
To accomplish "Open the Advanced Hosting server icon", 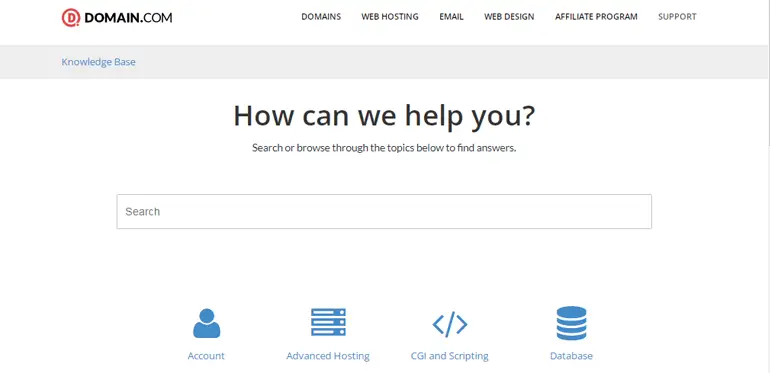I will tap(328, 322).
